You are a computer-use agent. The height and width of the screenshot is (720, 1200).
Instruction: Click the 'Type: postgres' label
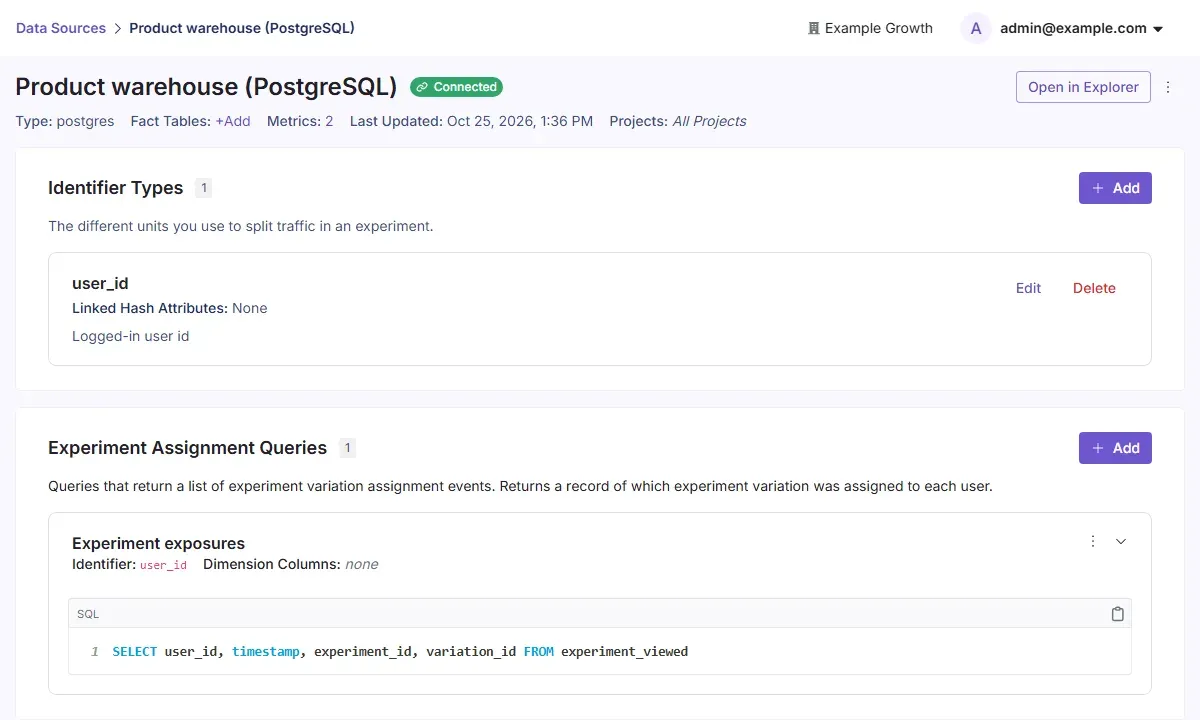tap(65, 121)
